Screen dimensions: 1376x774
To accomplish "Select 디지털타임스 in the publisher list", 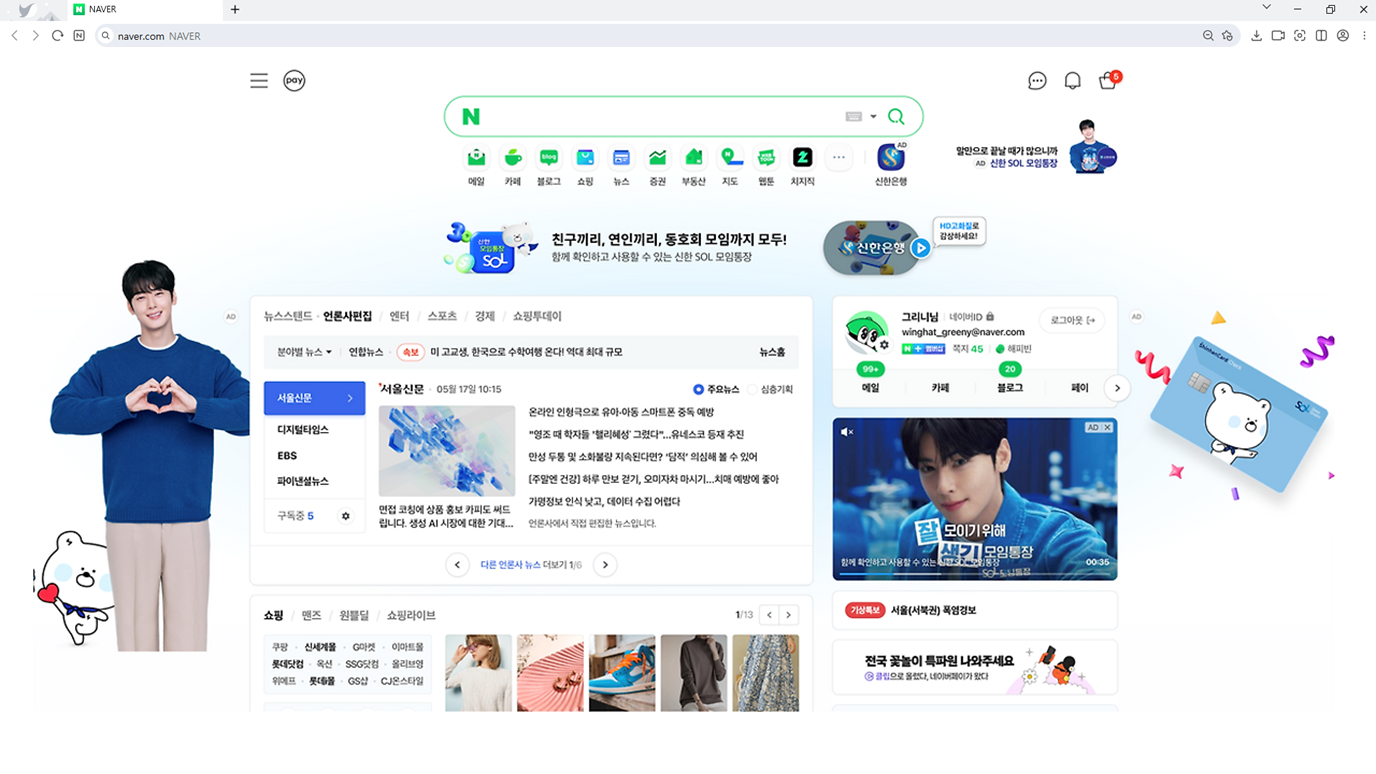I will click(x=303, y=429).
